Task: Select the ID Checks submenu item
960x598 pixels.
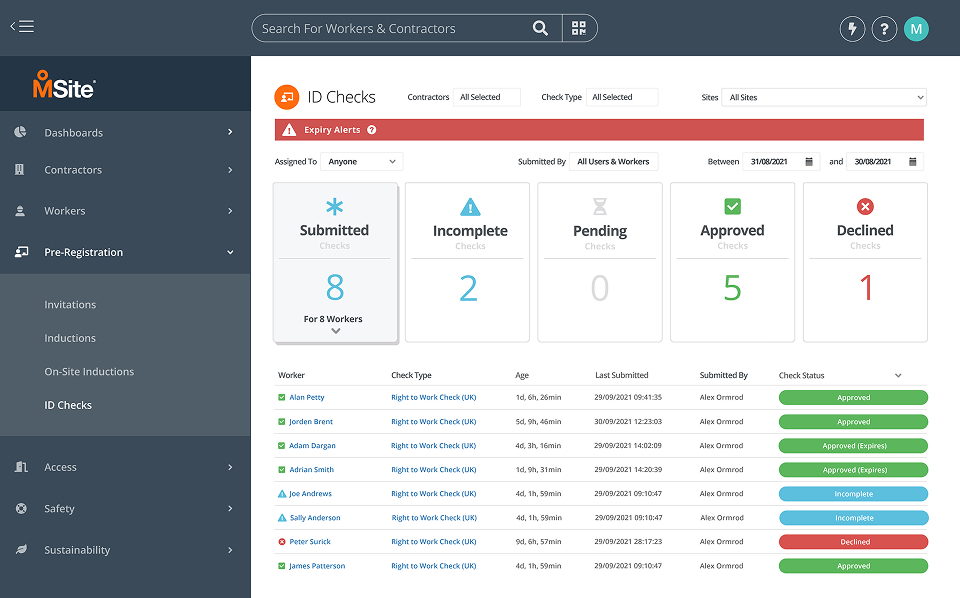Action: (68, 405)
